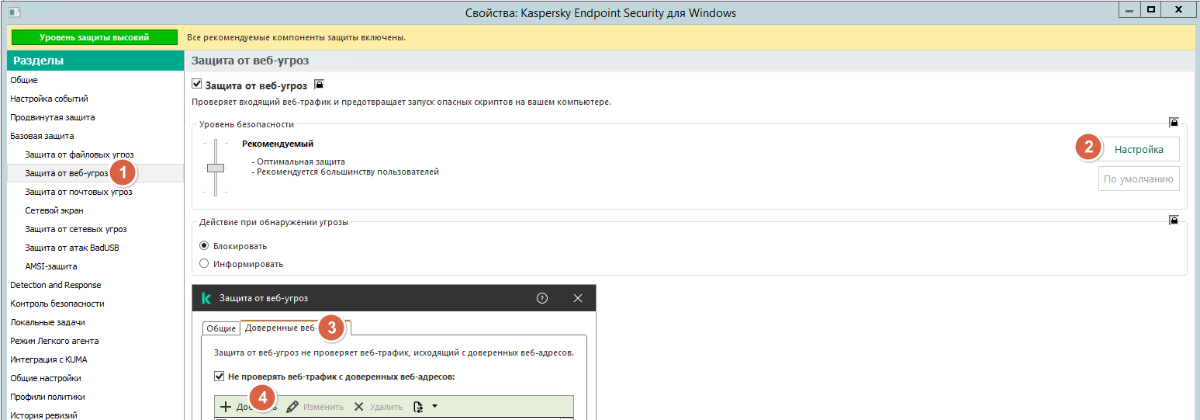Toggle the Защита от веб-угроз checkbox
Image resolution: width=1200 pixels, height=420 pixels.
197,85
